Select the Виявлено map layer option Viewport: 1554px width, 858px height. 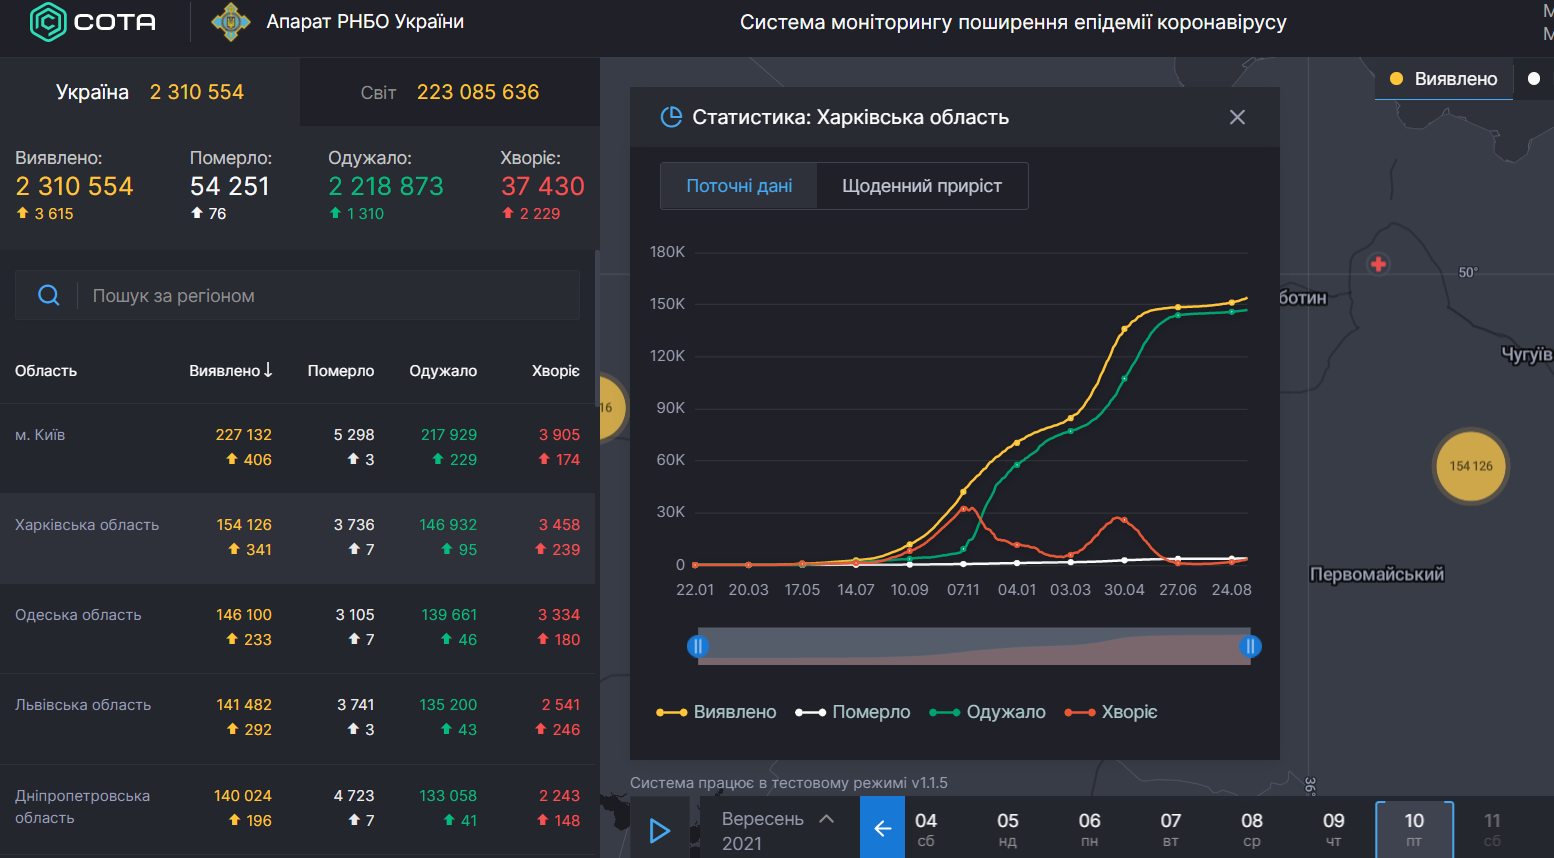click(x=1443, y=79)
